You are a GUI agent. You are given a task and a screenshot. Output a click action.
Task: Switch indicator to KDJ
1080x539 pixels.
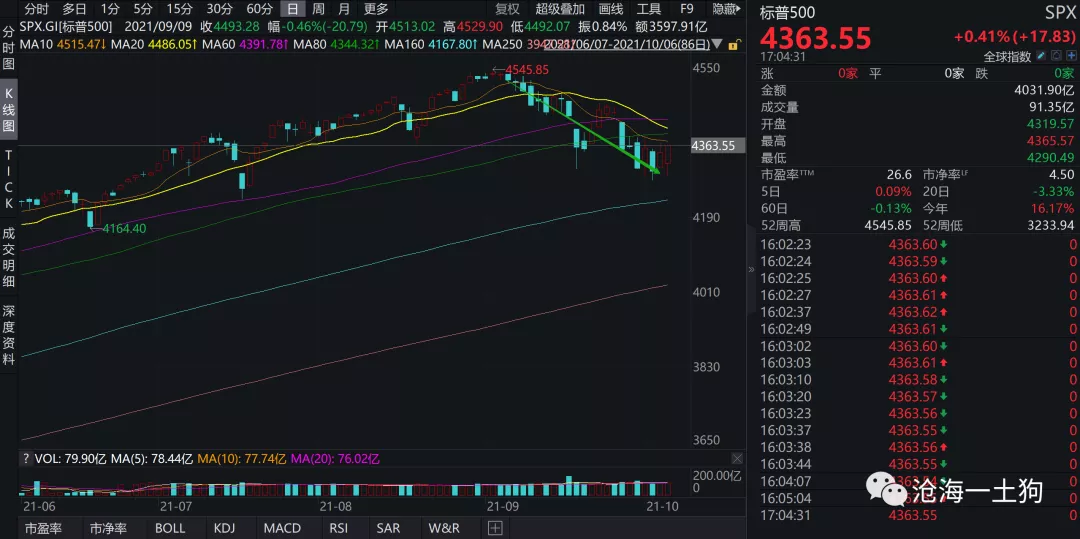point(225,528)
